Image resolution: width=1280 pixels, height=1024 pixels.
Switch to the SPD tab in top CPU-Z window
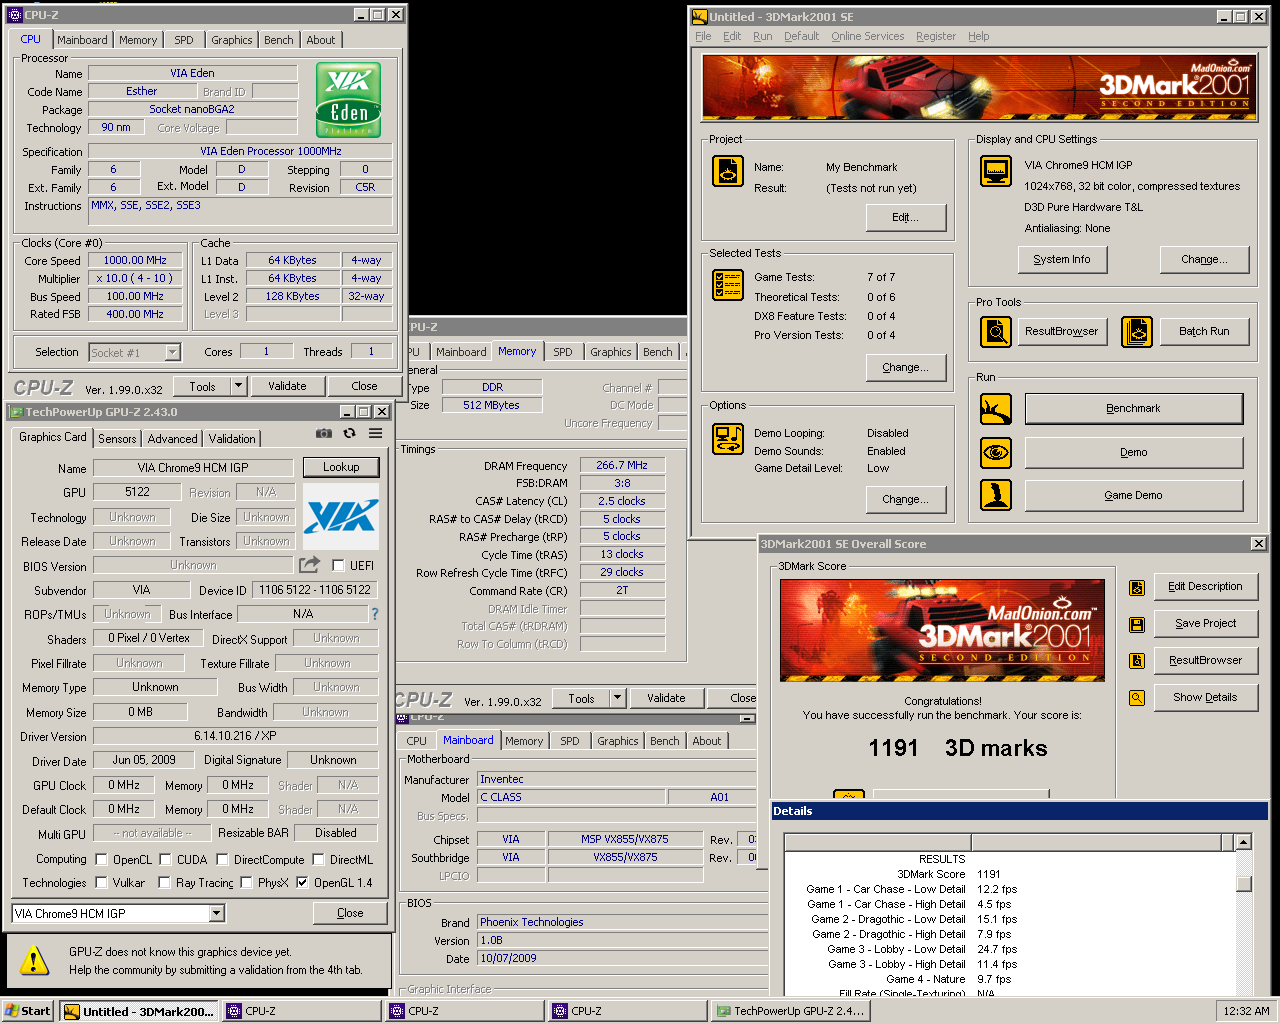tap(184, 40)
